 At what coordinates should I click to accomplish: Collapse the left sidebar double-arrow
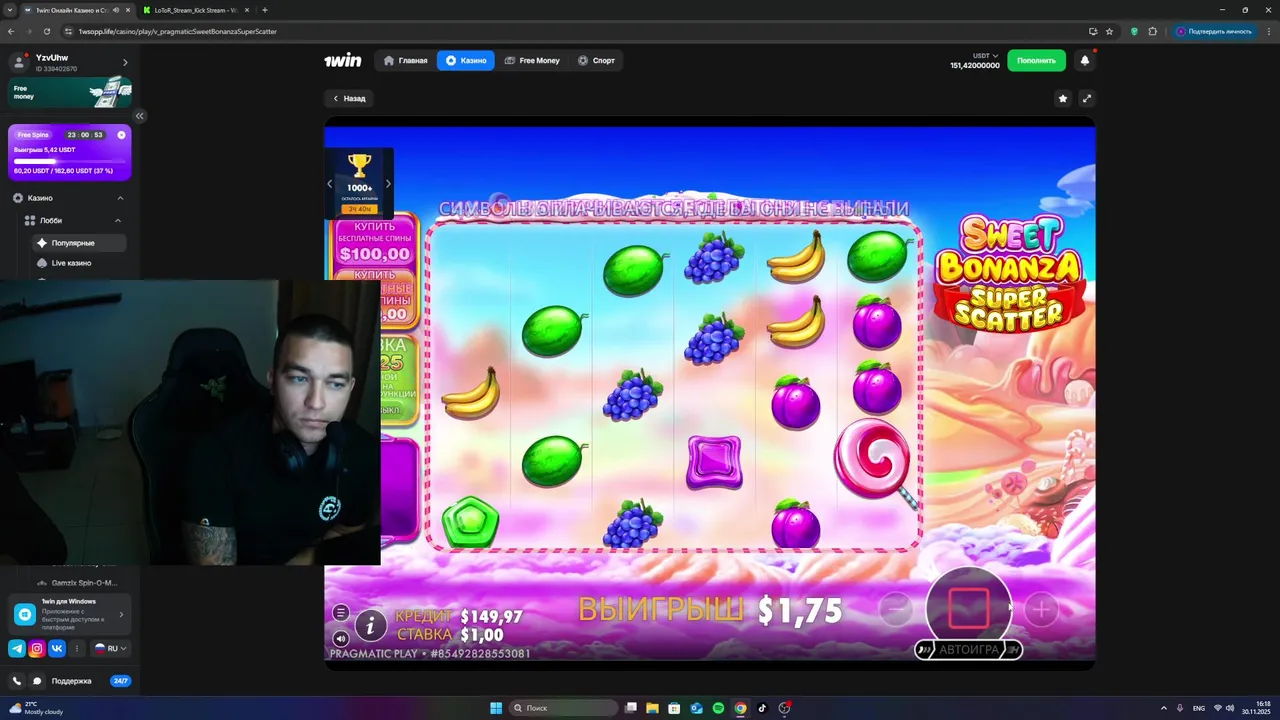[140, 116]
